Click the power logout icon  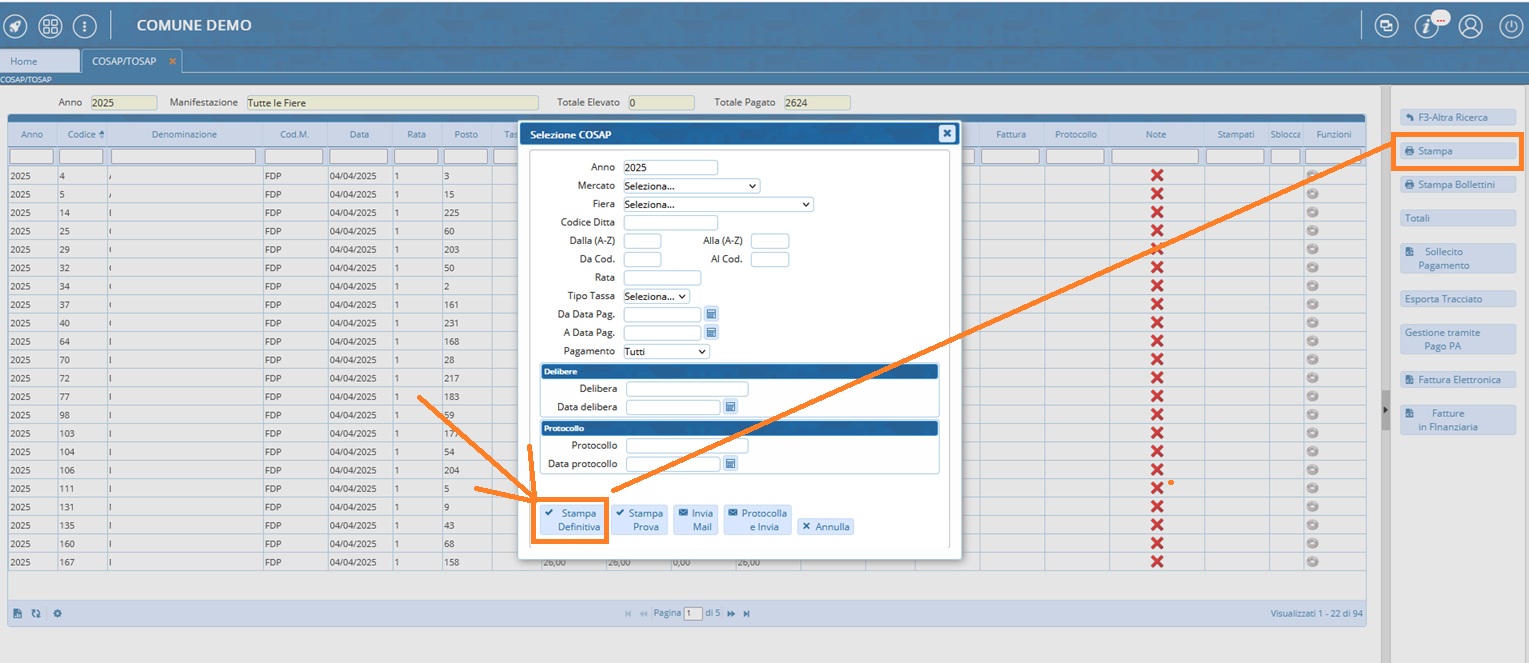[1510, 26]
